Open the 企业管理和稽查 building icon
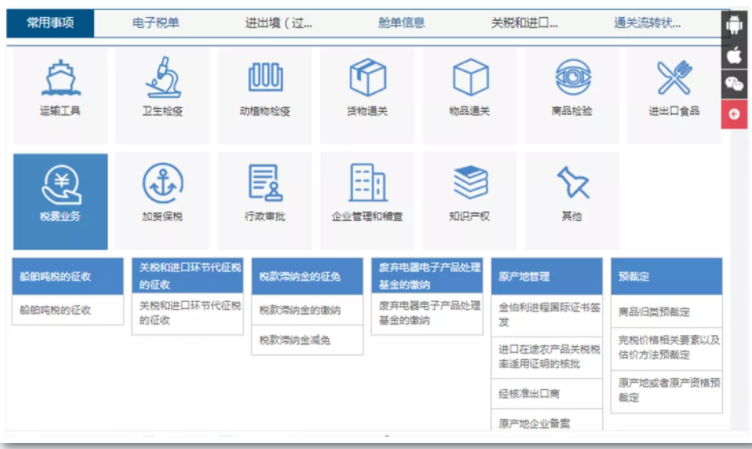Screen dimensions: 752x449 tap(367, 184)
